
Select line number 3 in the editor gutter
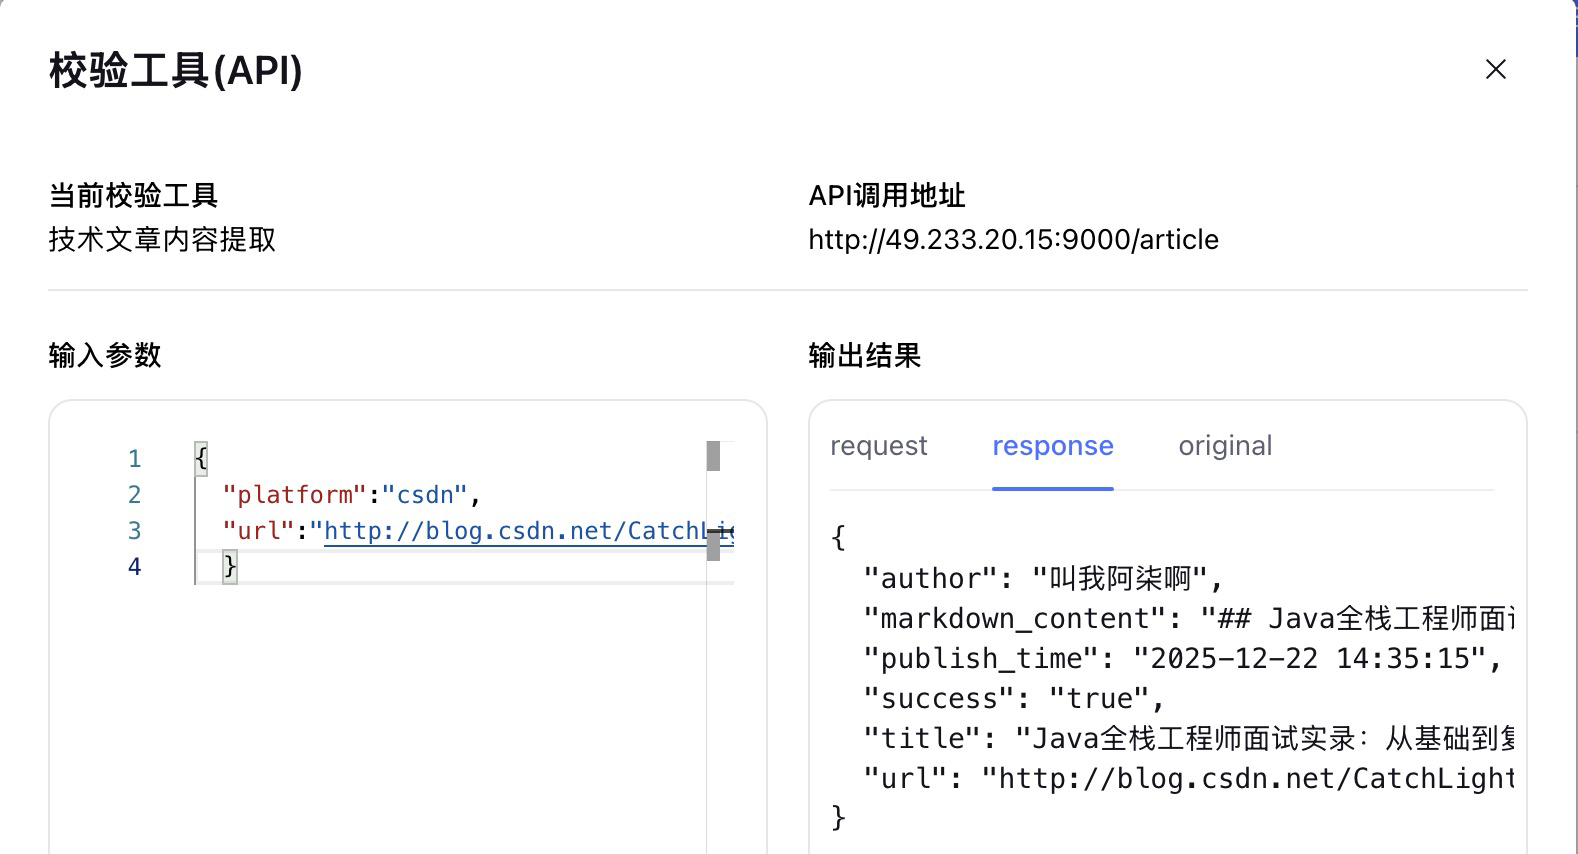[134, 531]
